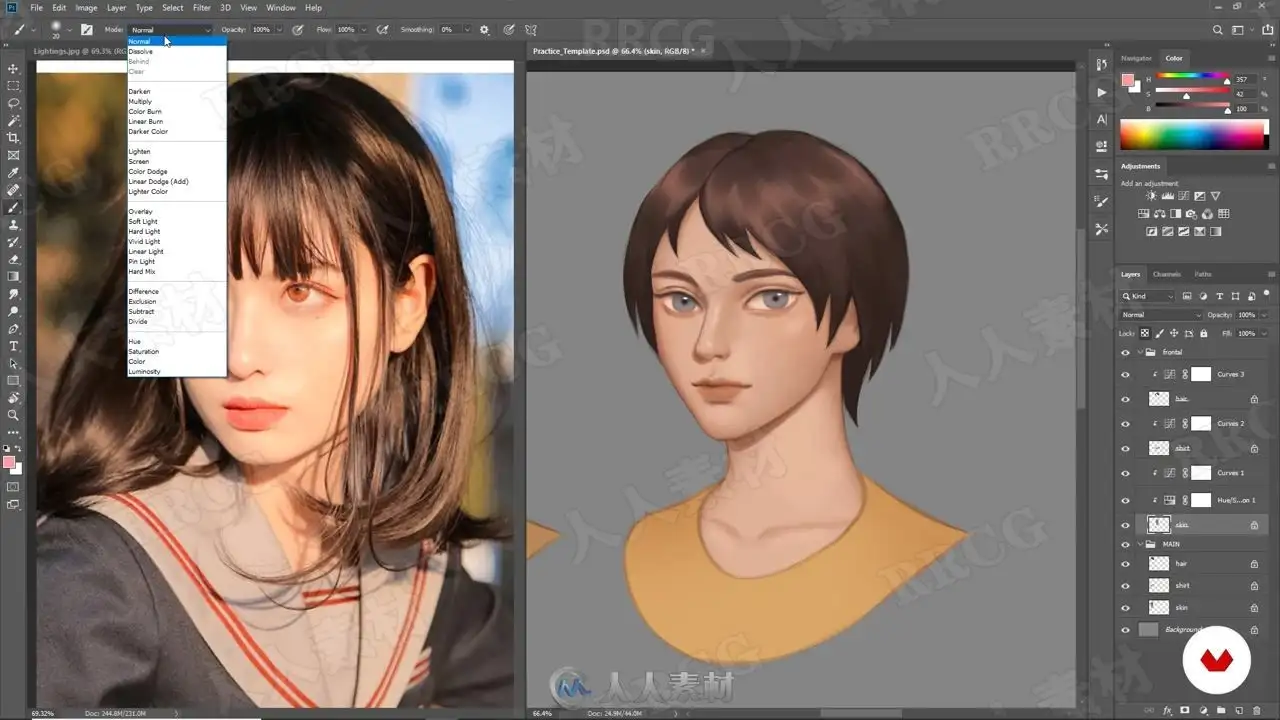Select the Horizontal Type tool
The image size is (1280, 720).
pos(13,346)
